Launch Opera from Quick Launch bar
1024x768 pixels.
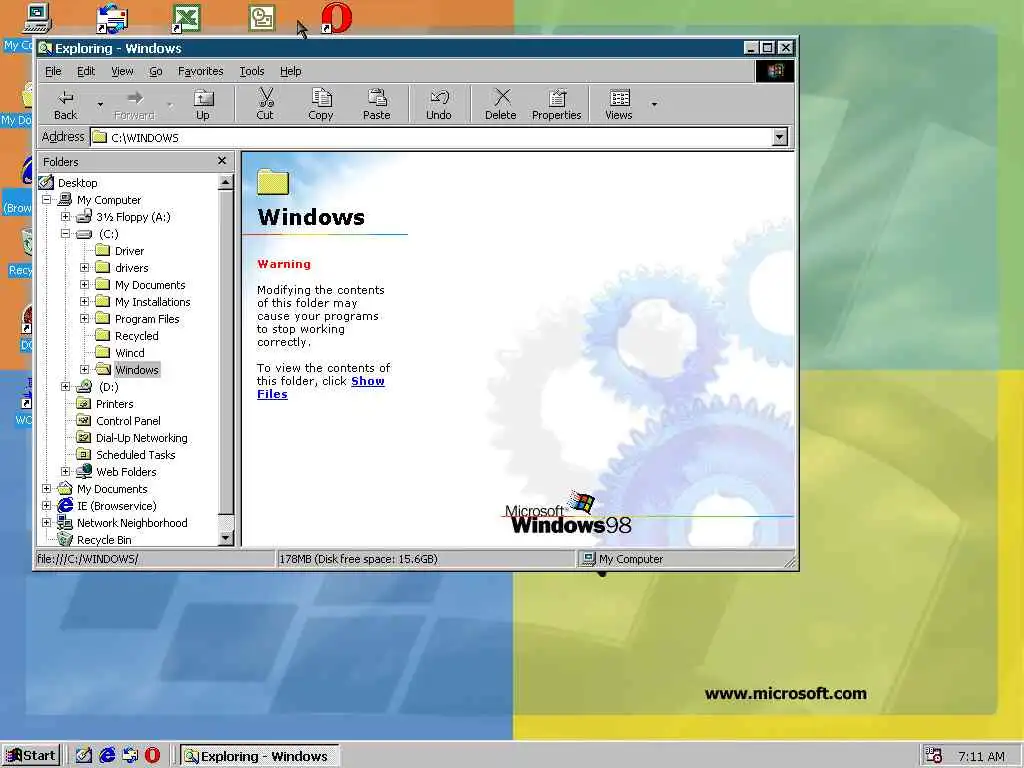coord(152,756)
